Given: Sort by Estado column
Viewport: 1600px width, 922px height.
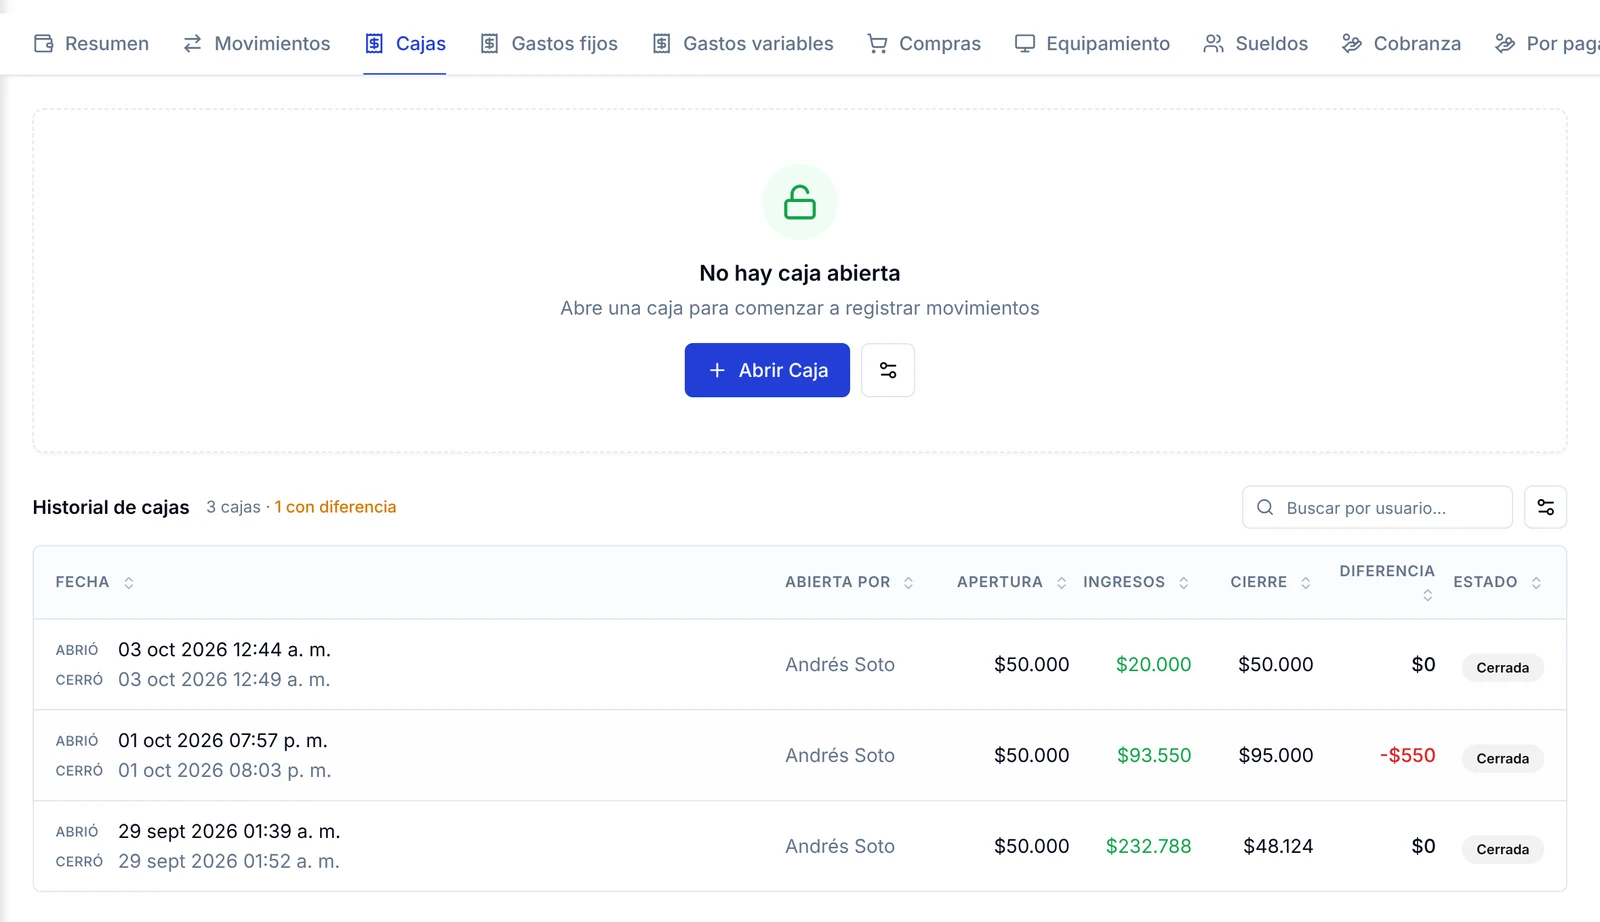Looking at the screenshot, I should (1497, 582).
